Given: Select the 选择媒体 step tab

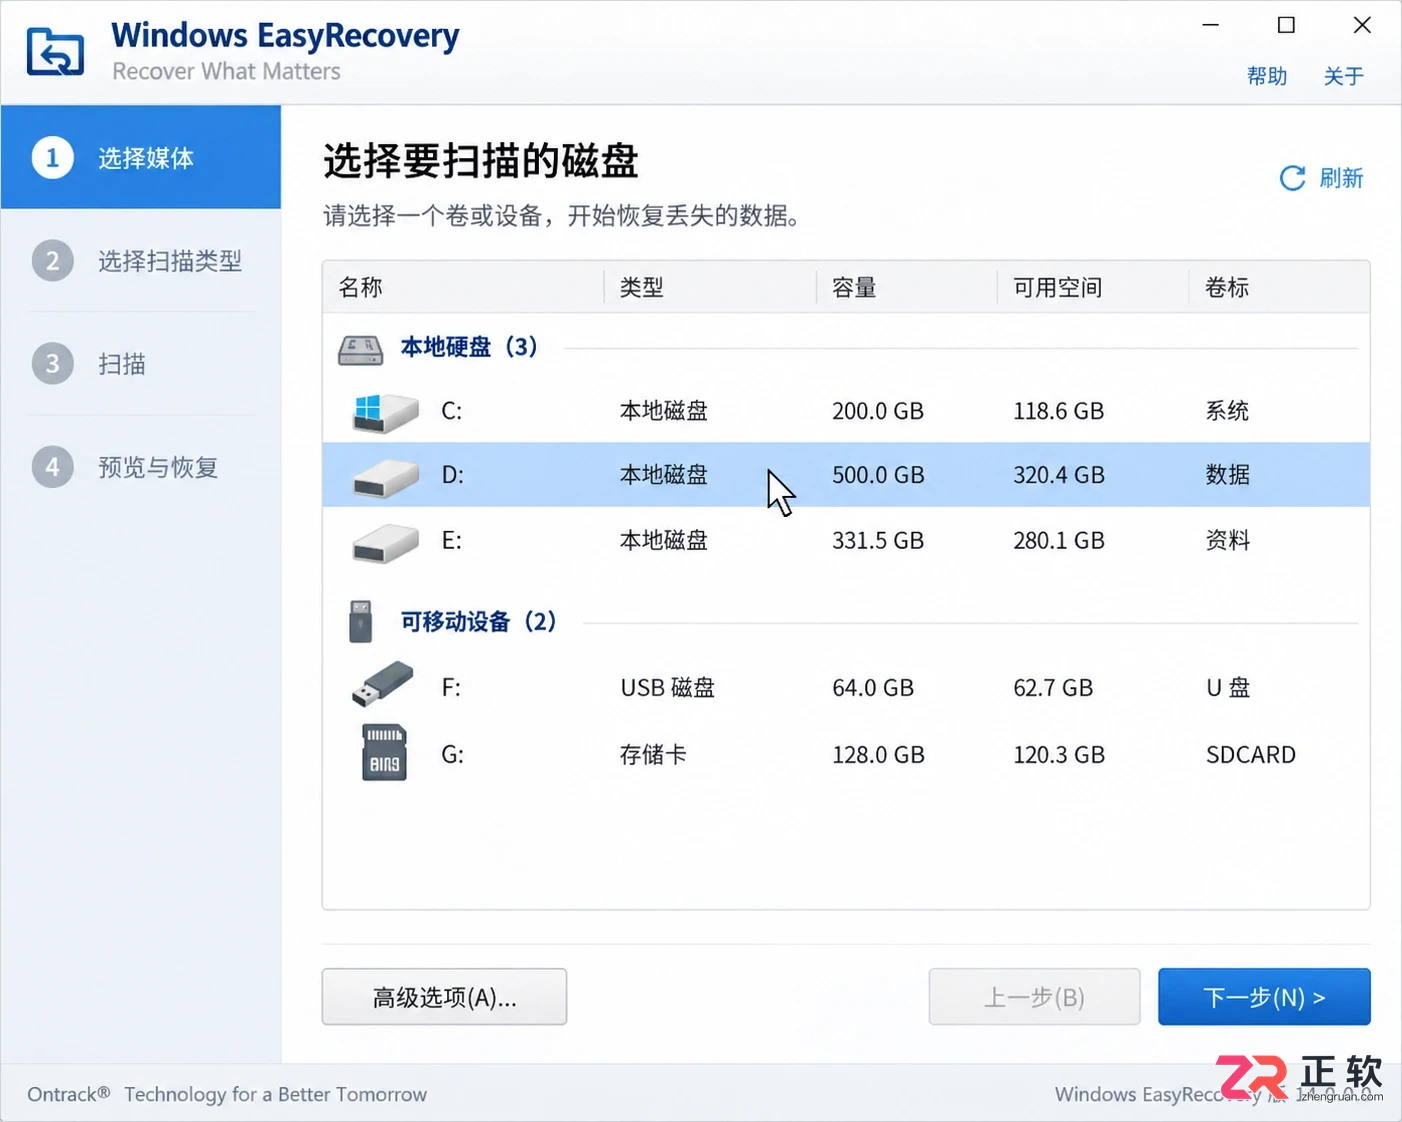Looking at the screenshot, I should pyautogui.click(x=141, y=158).
